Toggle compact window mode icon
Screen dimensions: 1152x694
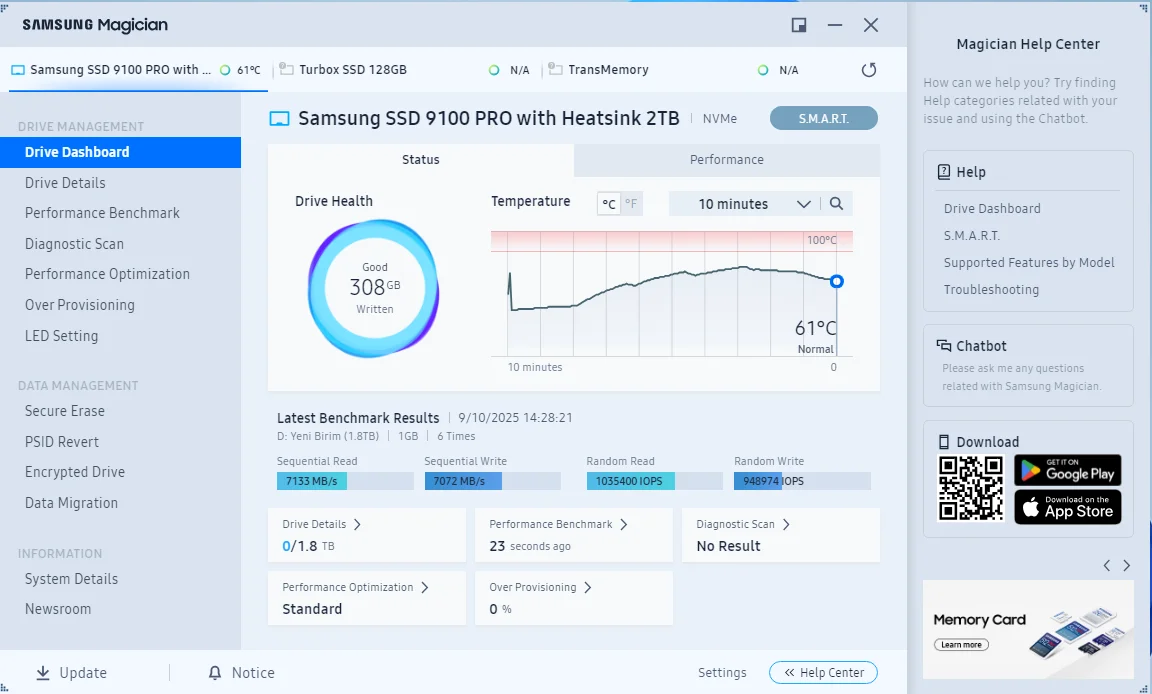tap(799, 25)
